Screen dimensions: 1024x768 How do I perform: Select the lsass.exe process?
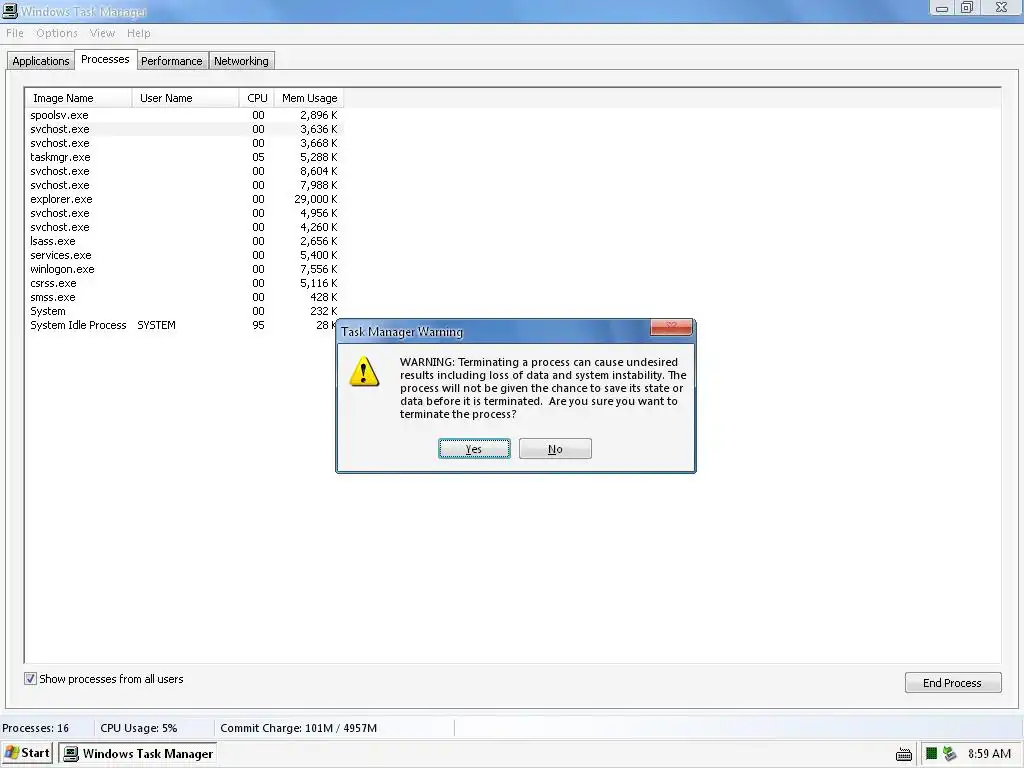(x=184, y=241)
